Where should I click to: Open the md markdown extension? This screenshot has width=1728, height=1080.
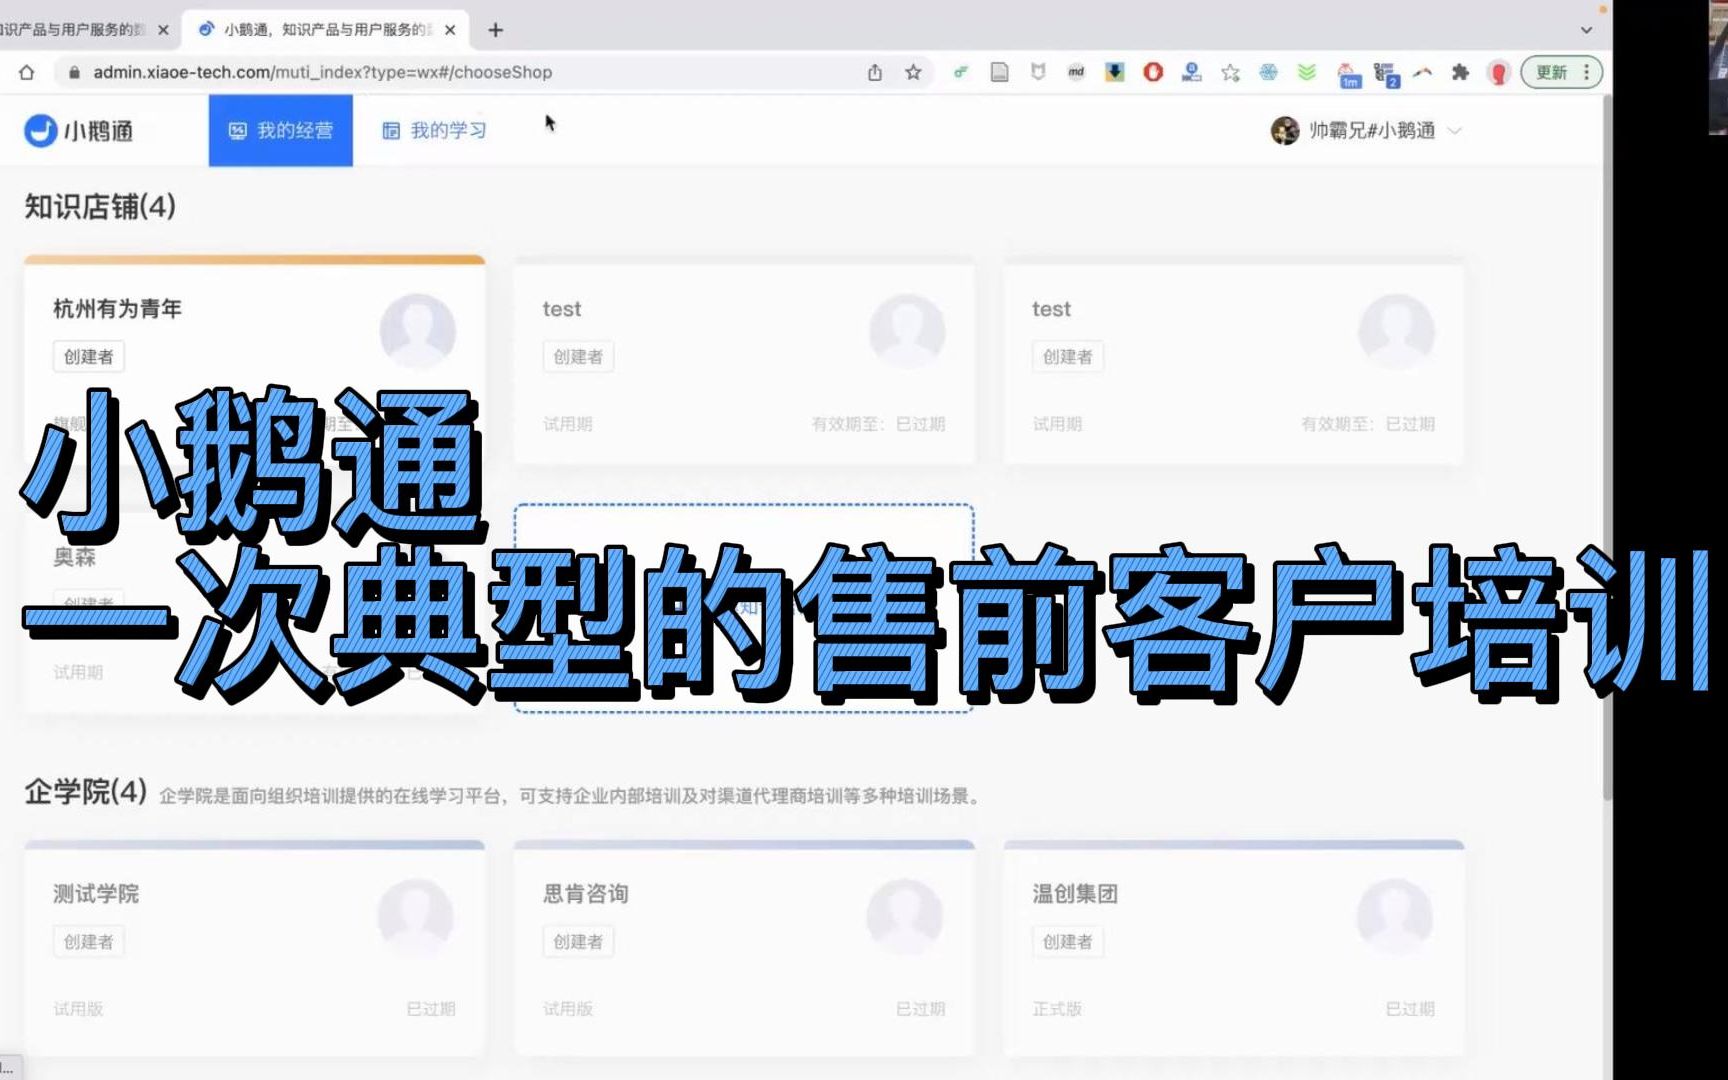click(x=1076, y=72)
